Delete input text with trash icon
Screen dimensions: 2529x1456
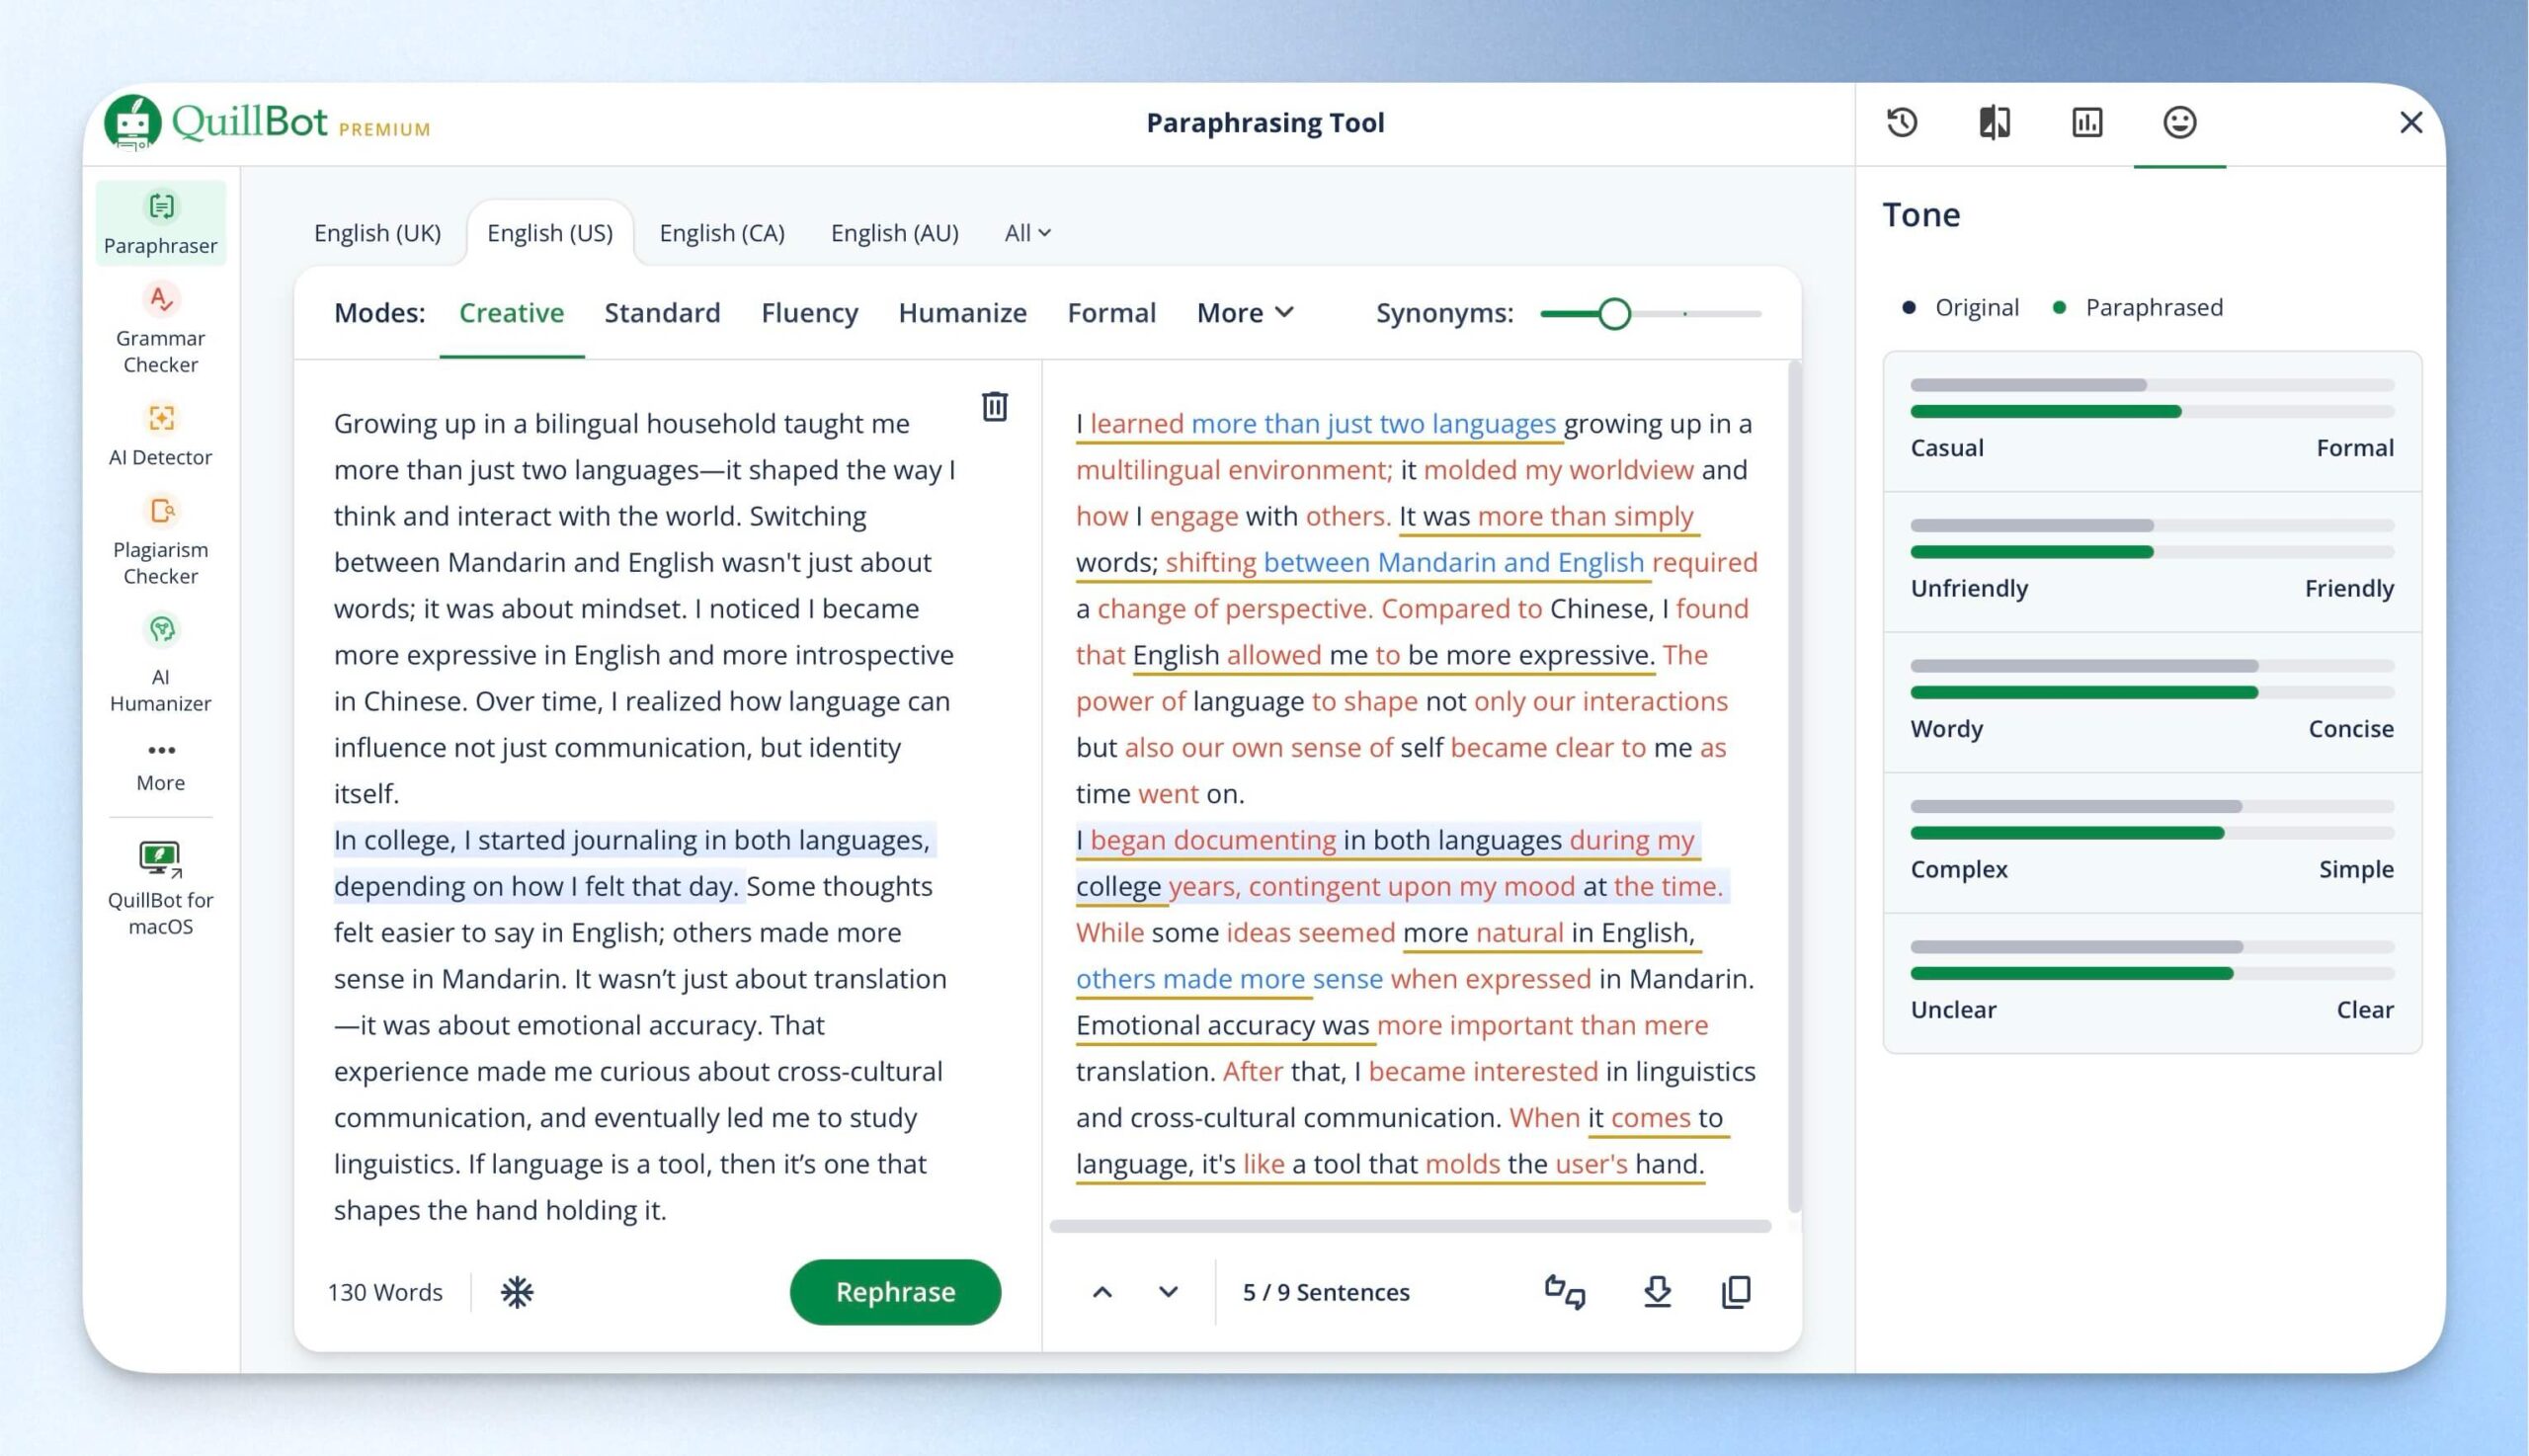coord(994,406)
